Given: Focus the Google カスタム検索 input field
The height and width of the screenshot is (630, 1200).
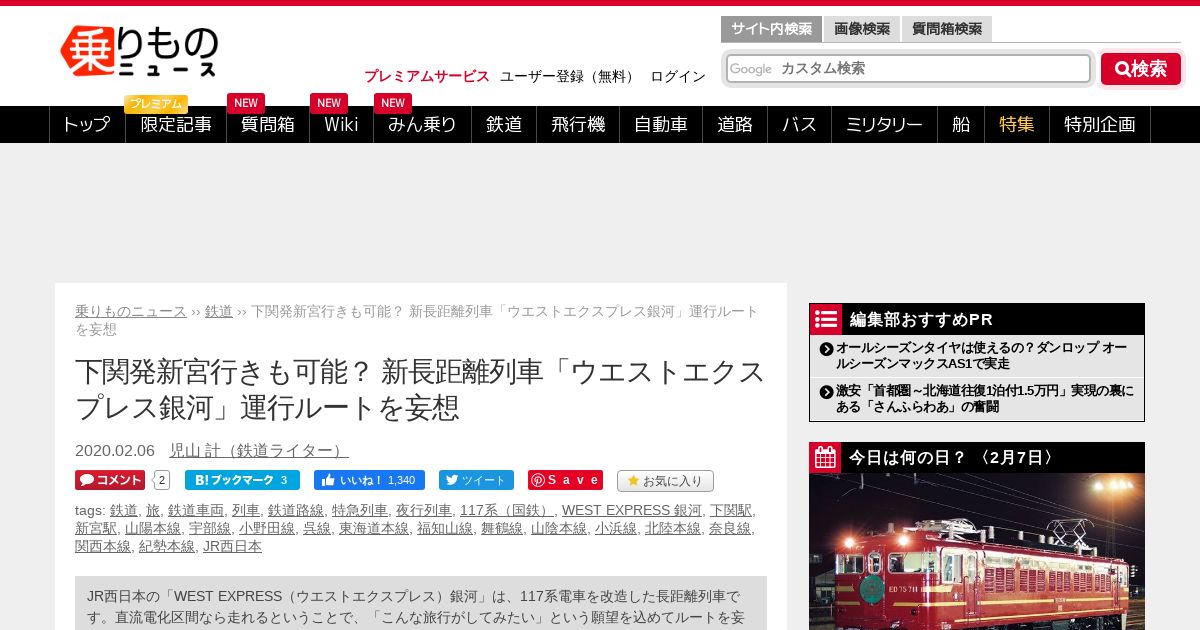Looking at the screenshot, I should [908, 69].
